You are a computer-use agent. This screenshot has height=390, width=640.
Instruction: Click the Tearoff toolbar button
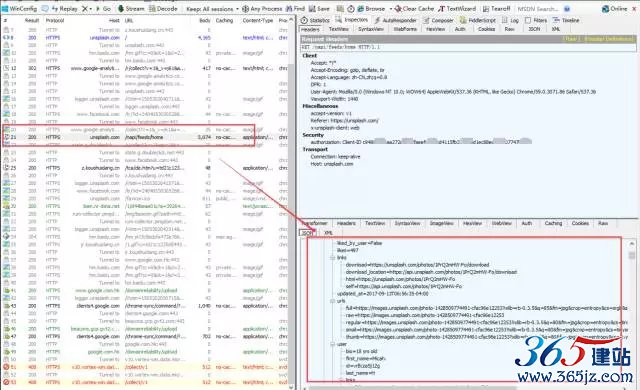[496, 9]
